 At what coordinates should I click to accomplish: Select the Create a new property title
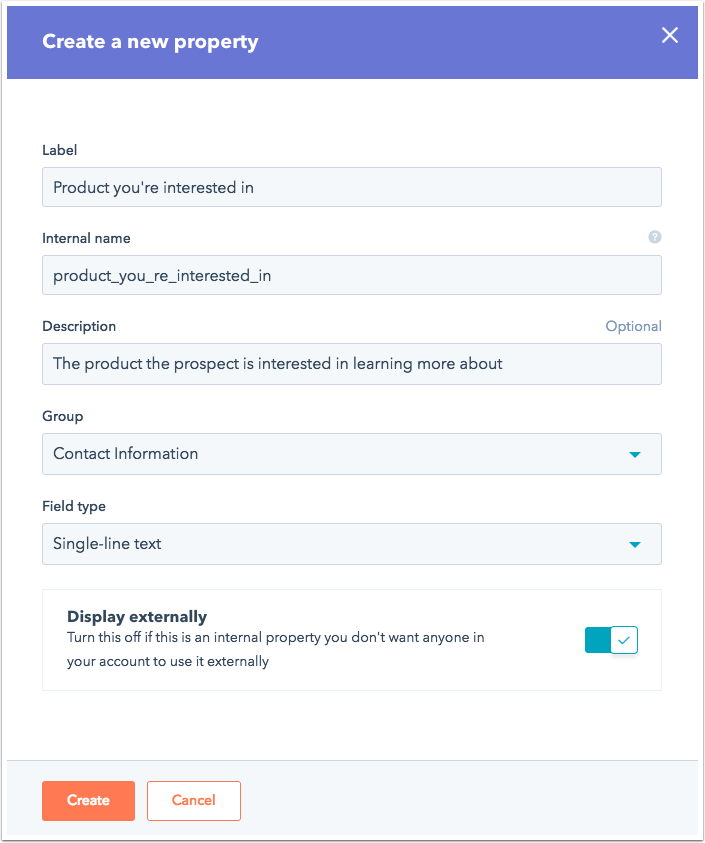click(x=150, y=42)
